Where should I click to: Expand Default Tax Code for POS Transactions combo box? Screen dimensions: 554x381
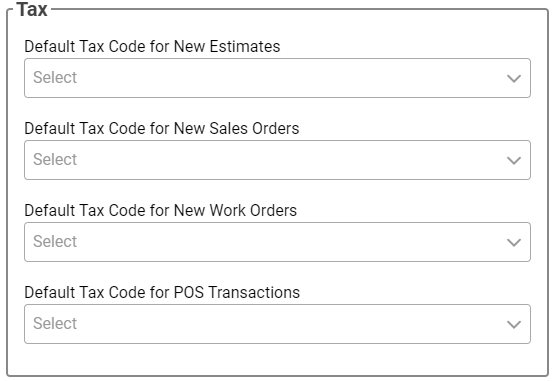277,324
